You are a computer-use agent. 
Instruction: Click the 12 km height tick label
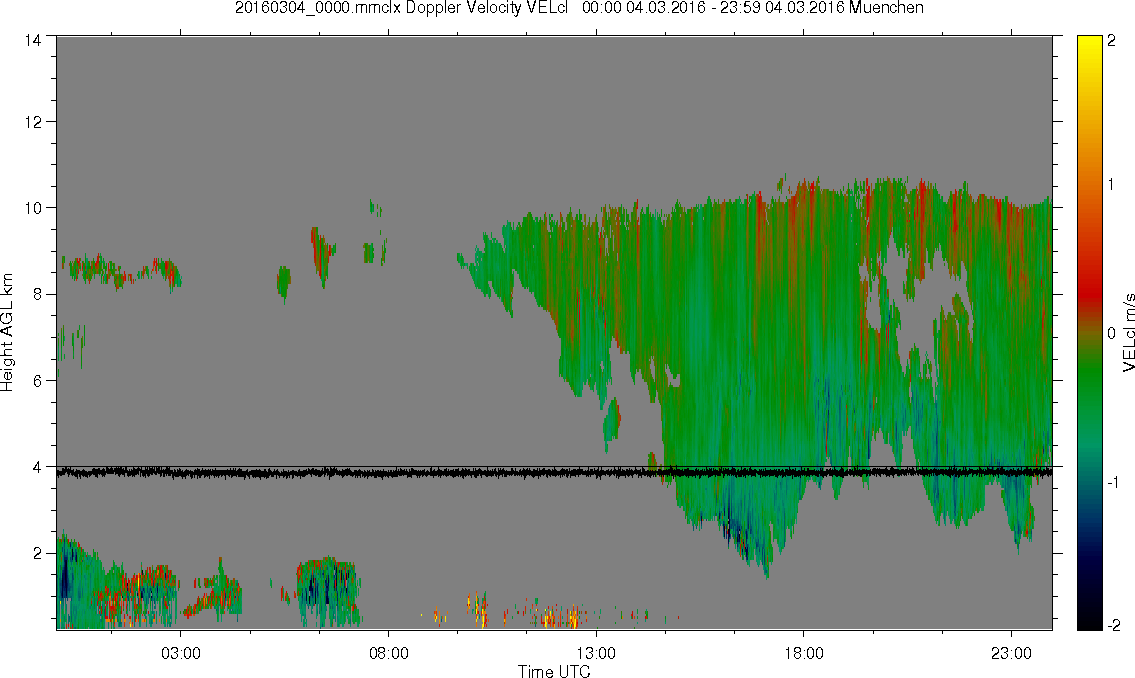tap(33, 122)
